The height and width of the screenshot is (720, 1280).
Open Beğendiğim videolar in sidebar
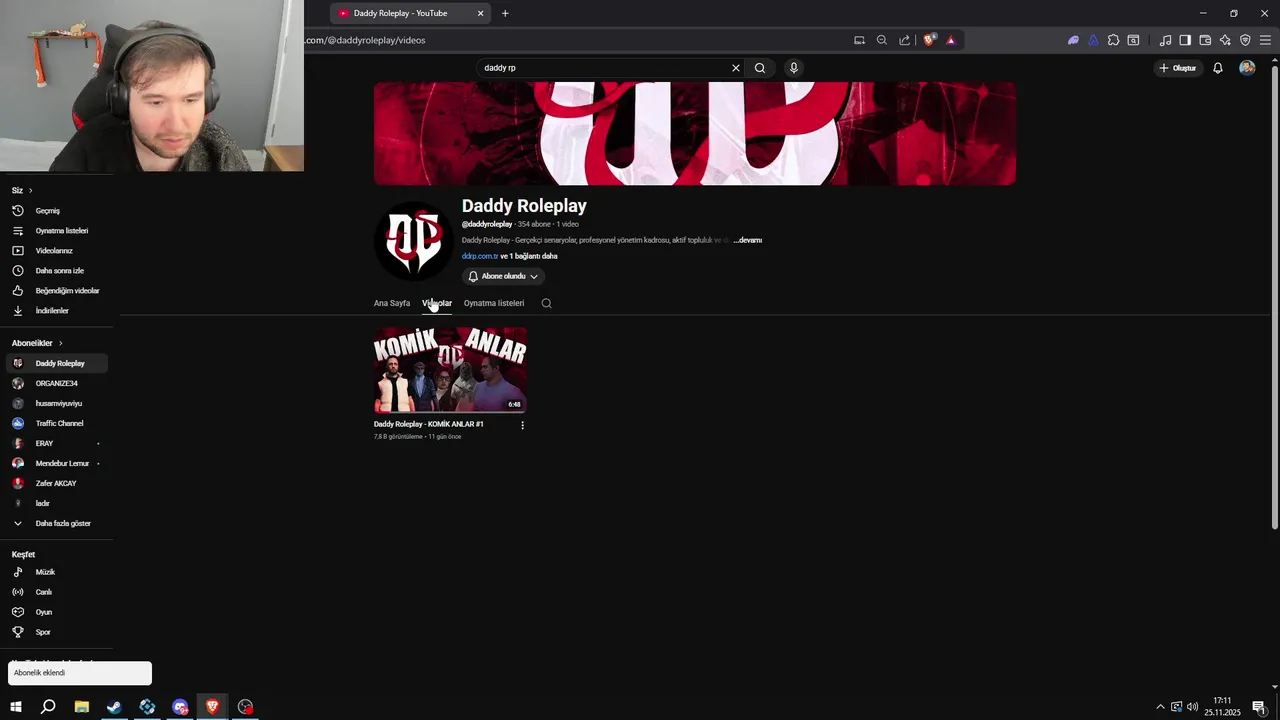(56, 291)
